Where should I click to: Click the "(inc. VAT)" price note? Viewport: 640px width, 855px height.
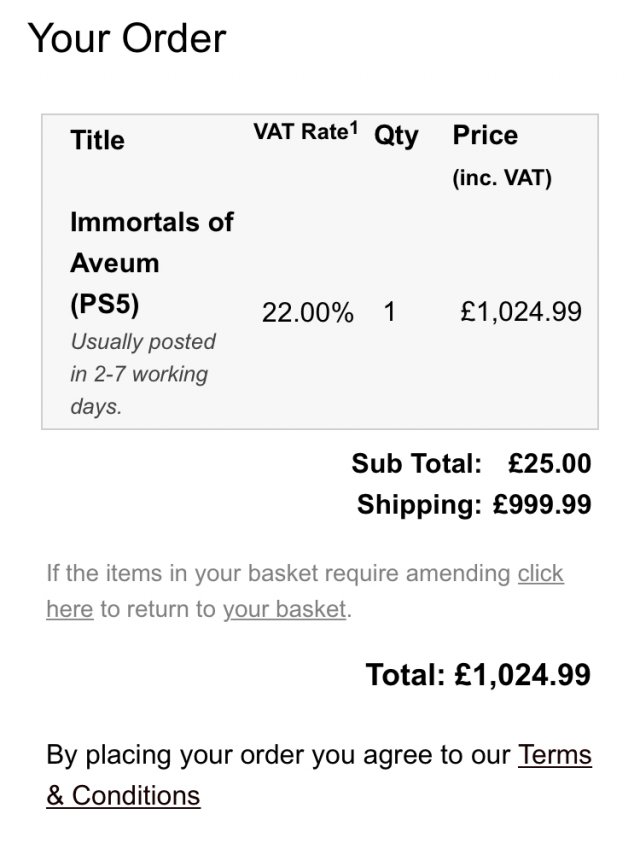click(x=502, y=179)
